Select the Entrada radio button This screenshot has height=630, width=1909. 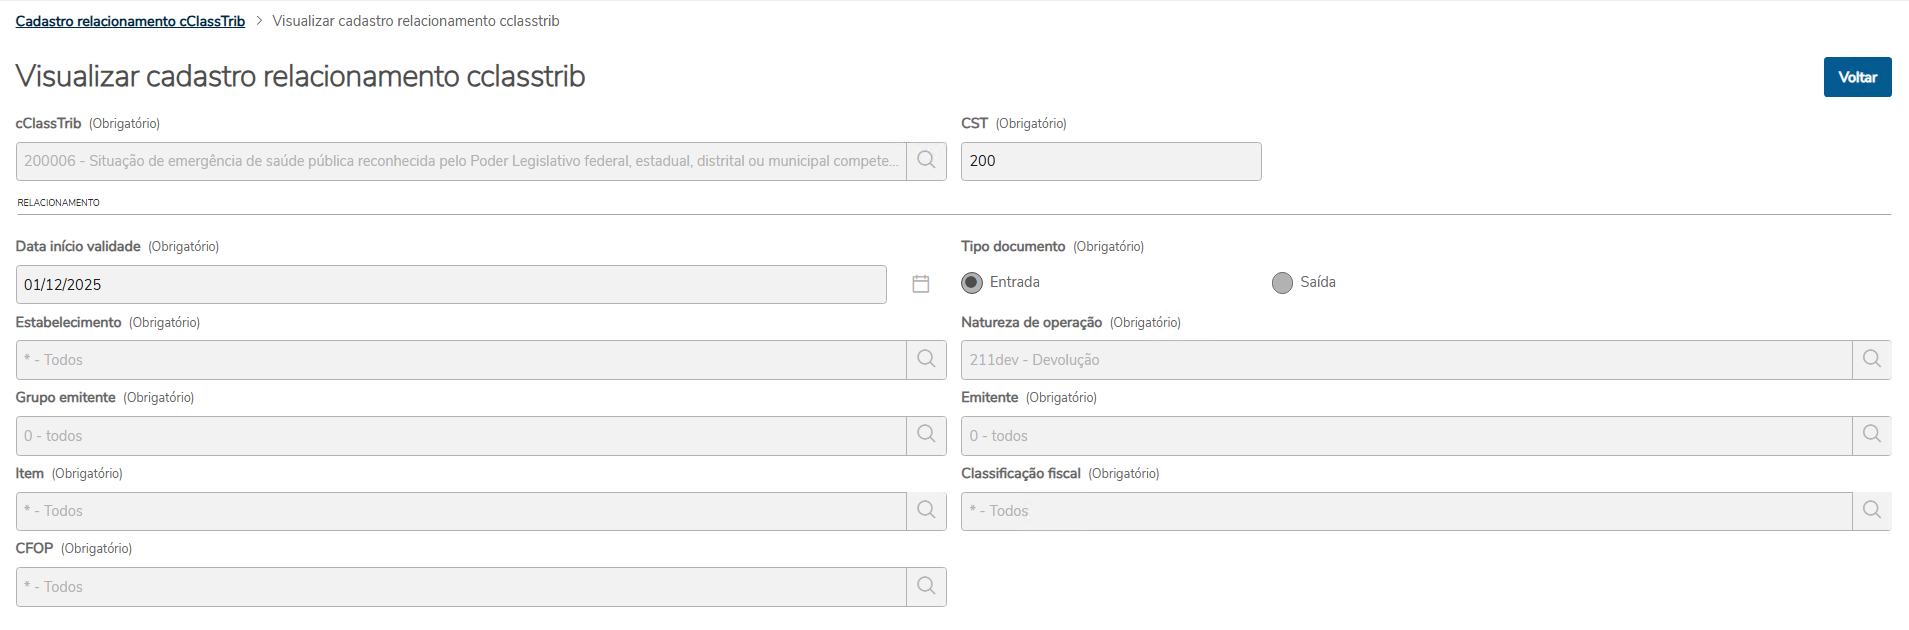[972, 283]
